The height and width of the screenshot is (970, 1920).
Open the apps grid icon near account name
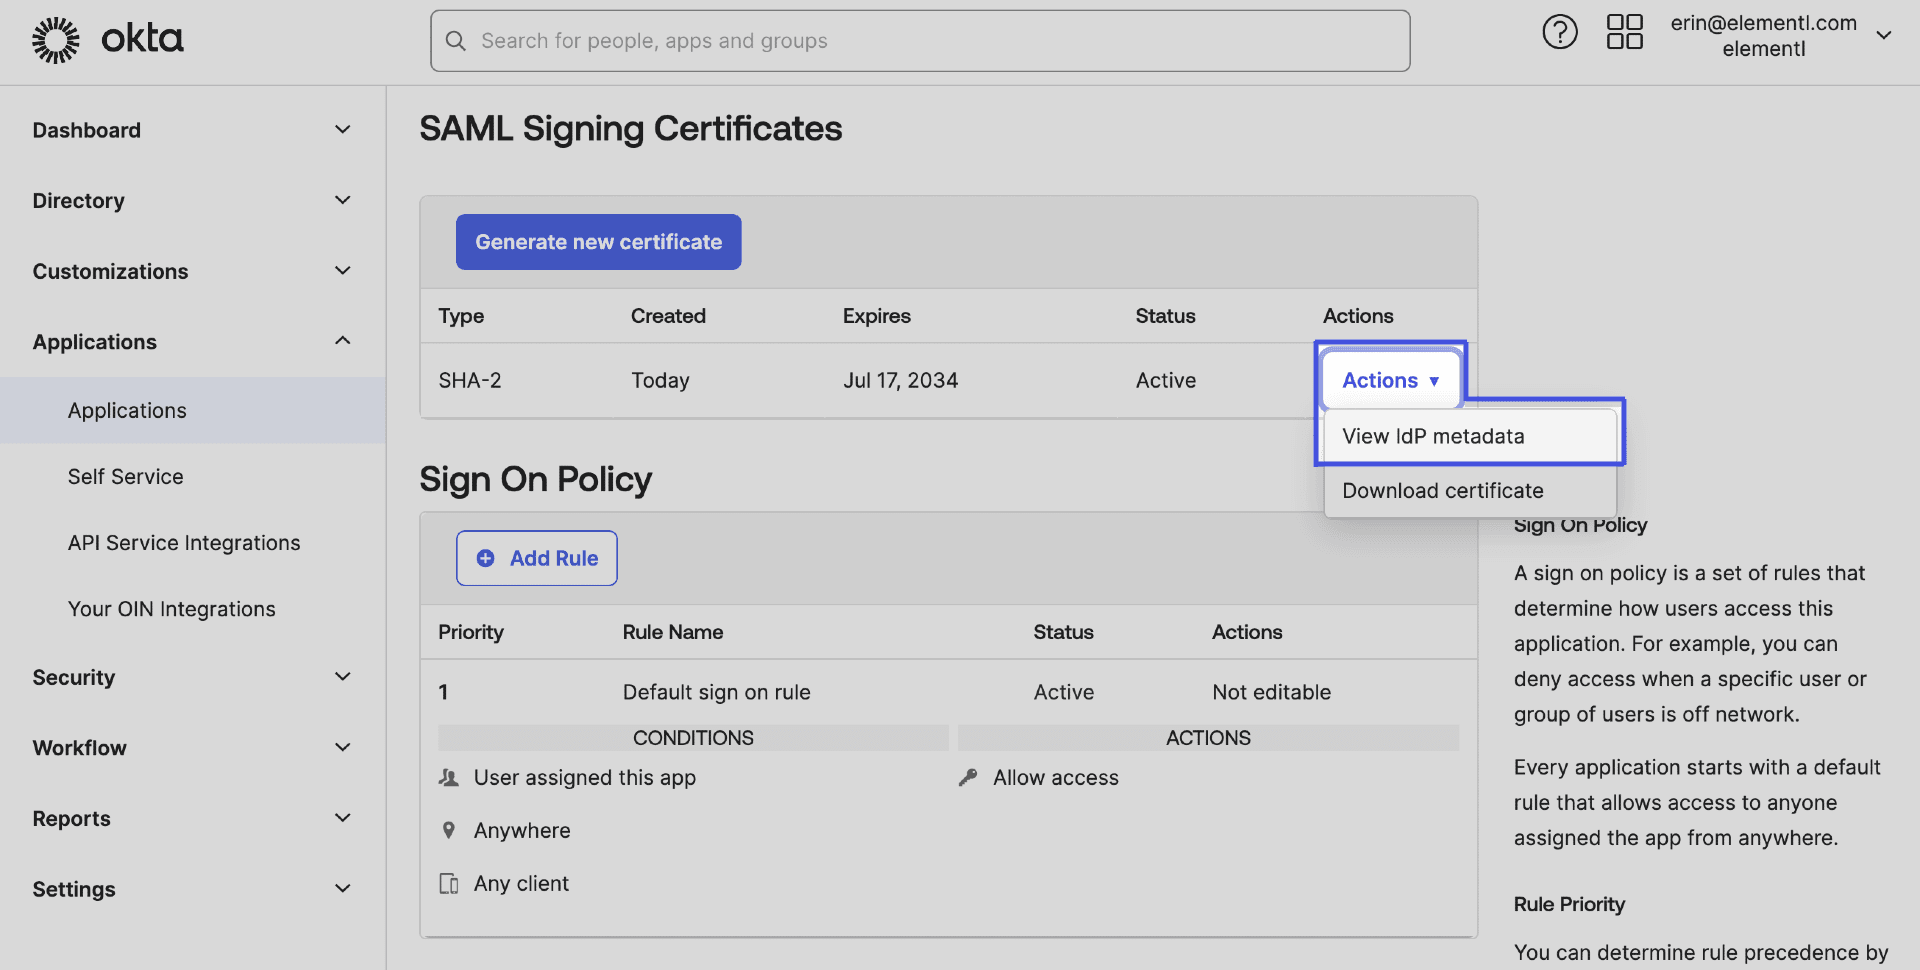click(x=1624, y=32)
